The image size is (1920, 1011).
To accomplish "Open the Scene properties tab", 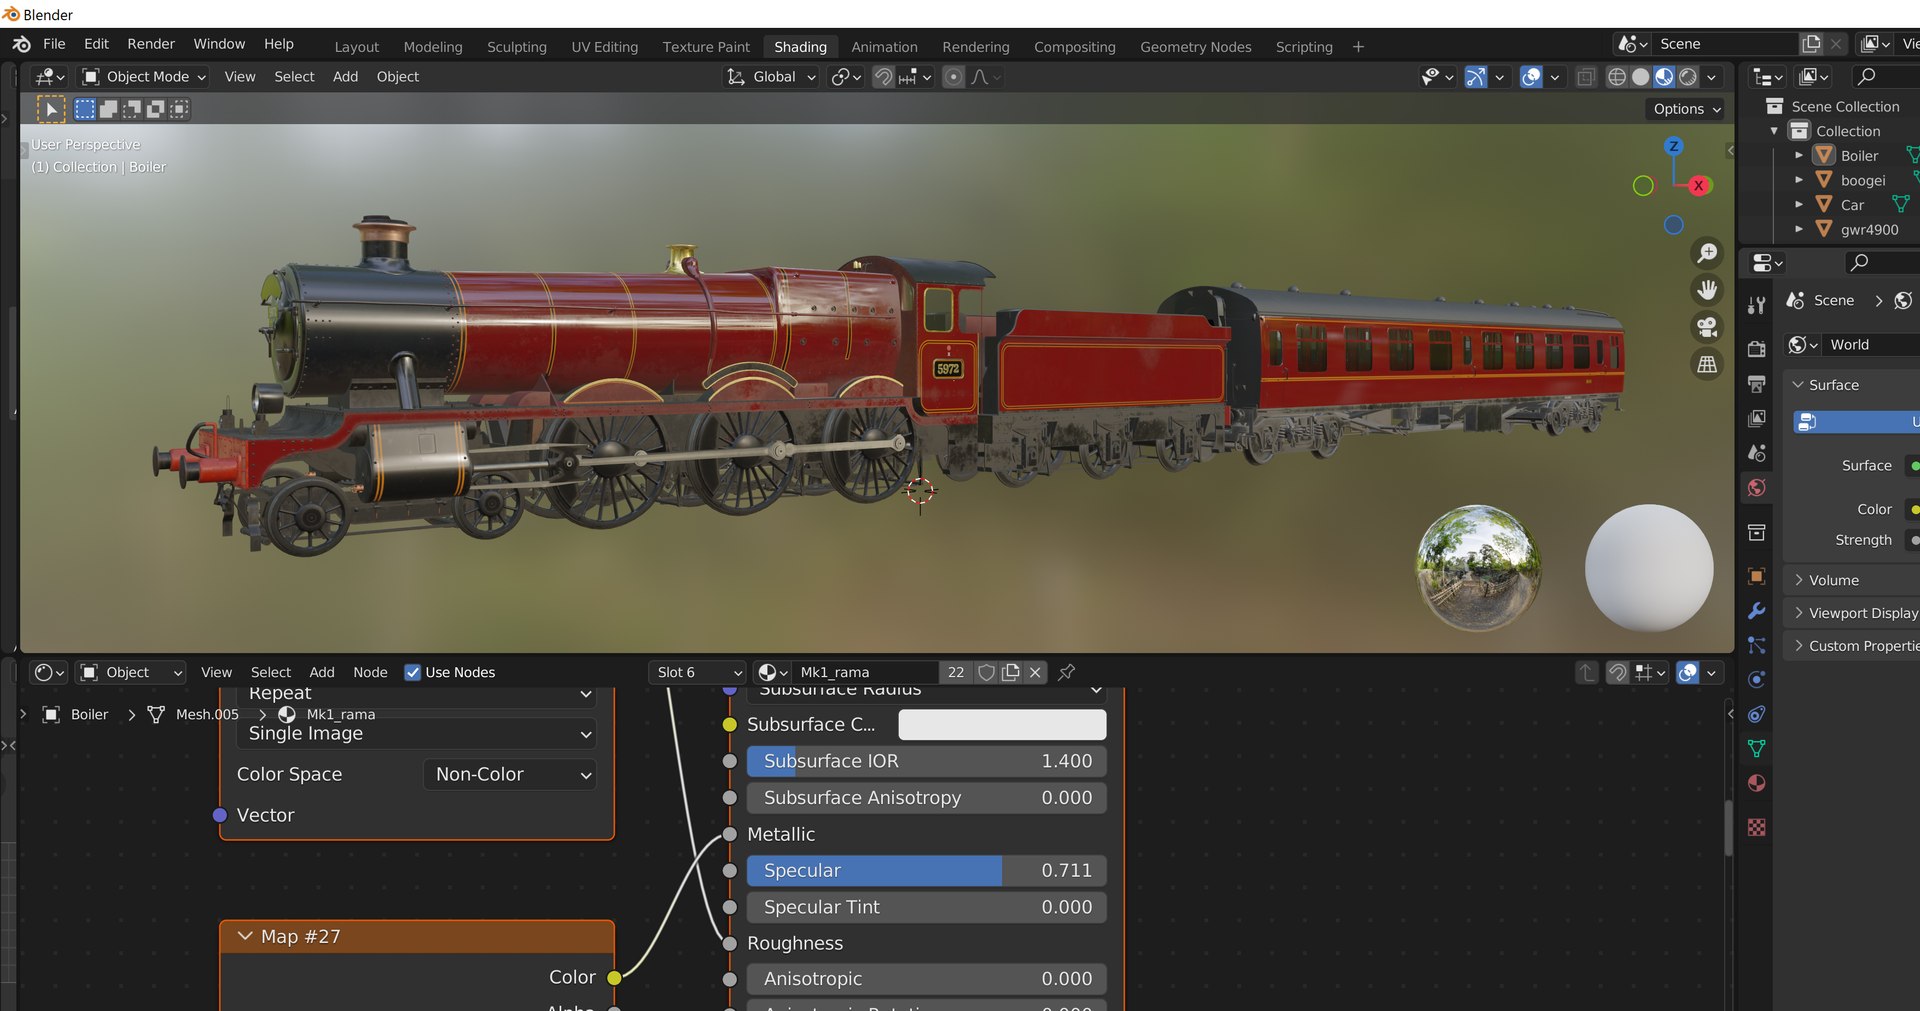I will coord(1757,453).
